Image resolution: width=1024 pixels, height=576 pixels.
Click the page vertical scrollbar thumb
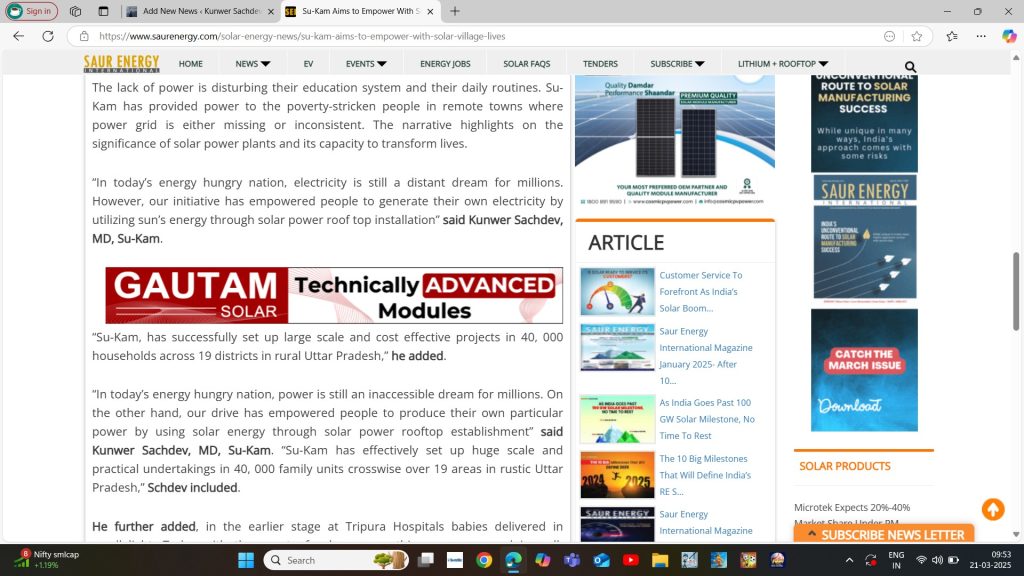pos(1016,291)
